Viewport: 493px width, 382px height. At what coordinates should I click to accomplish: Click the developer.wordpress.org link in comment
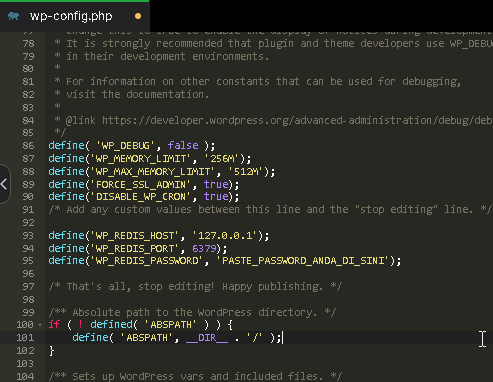coord(297,120)
